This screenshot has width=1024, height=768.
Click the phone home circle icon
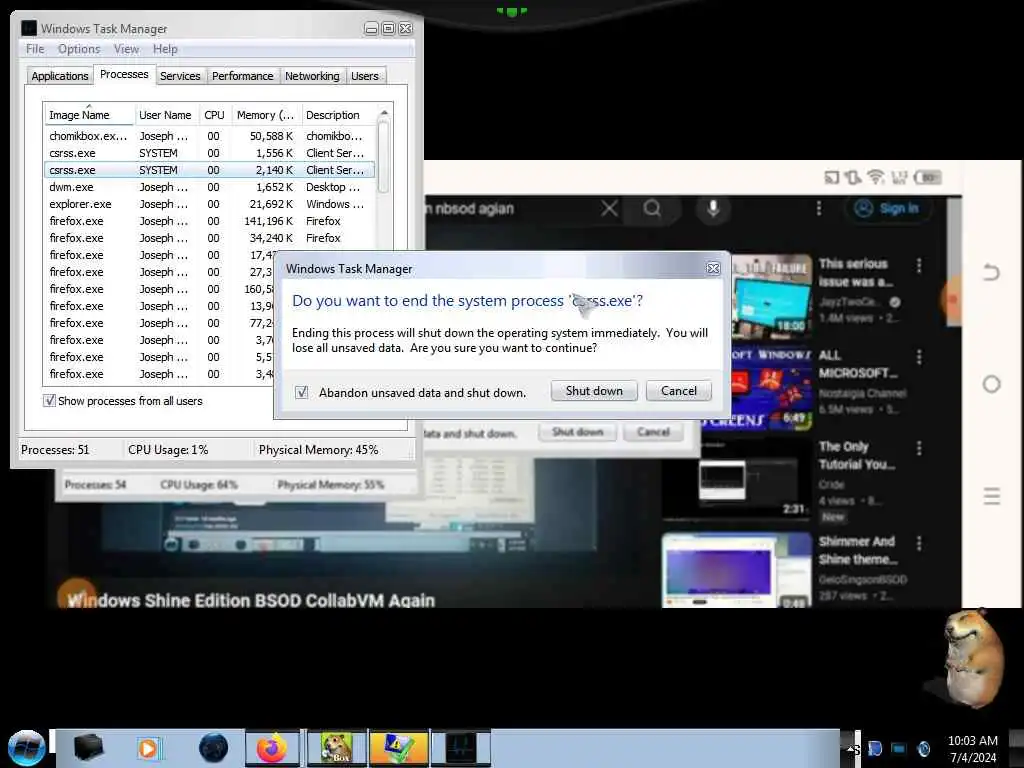991,384
